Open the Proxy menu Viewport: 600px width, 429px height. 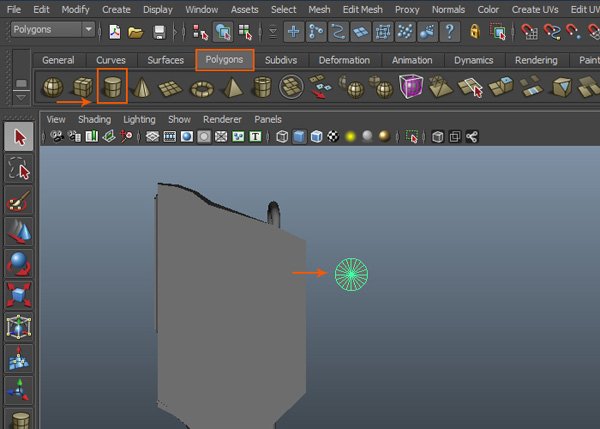407,9
